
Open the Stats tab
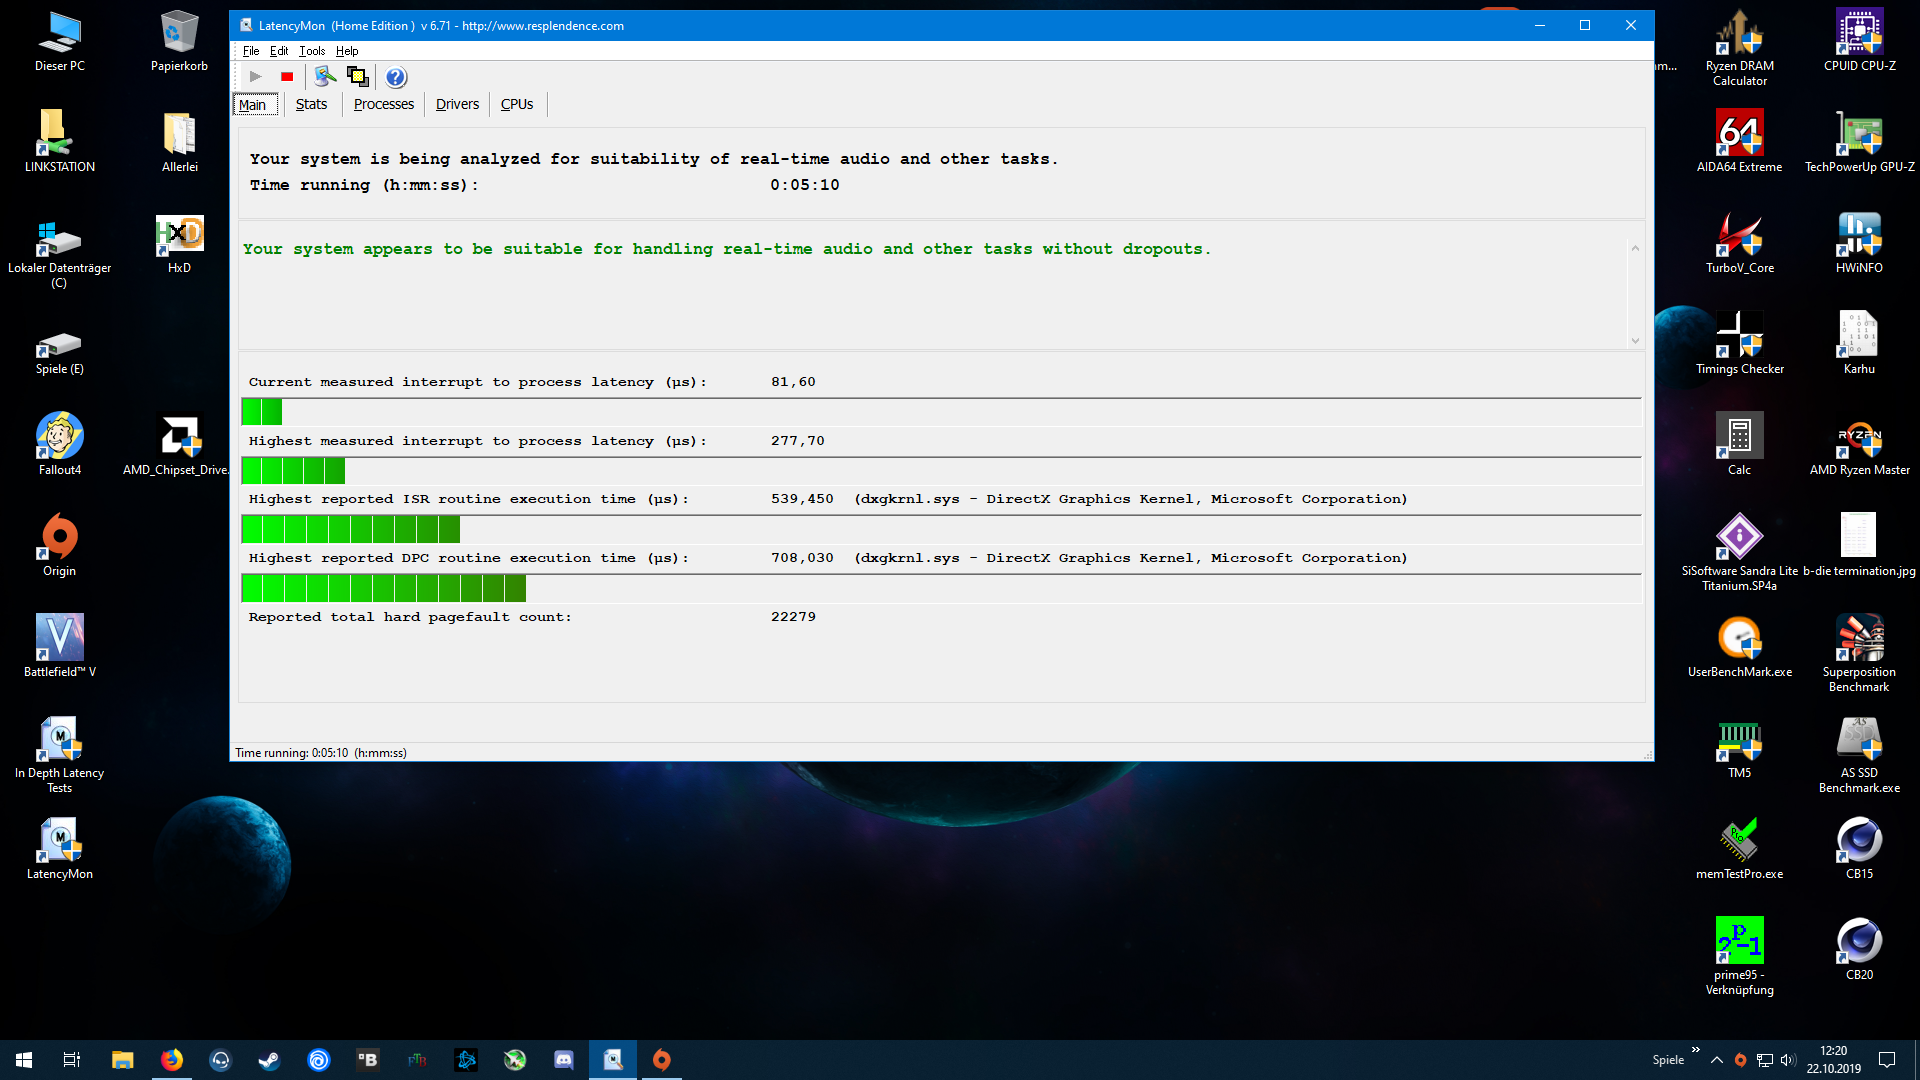click(311, 104)
